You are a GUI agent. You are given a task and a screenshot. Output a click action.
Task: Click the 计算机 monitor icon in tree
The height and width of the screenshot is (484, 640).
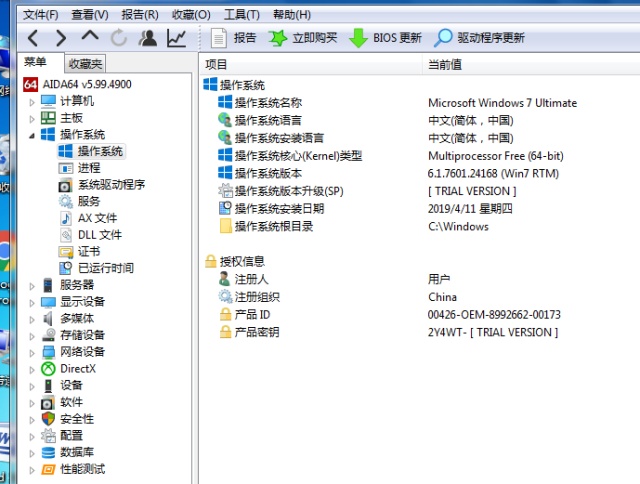[x=48, y=101]
